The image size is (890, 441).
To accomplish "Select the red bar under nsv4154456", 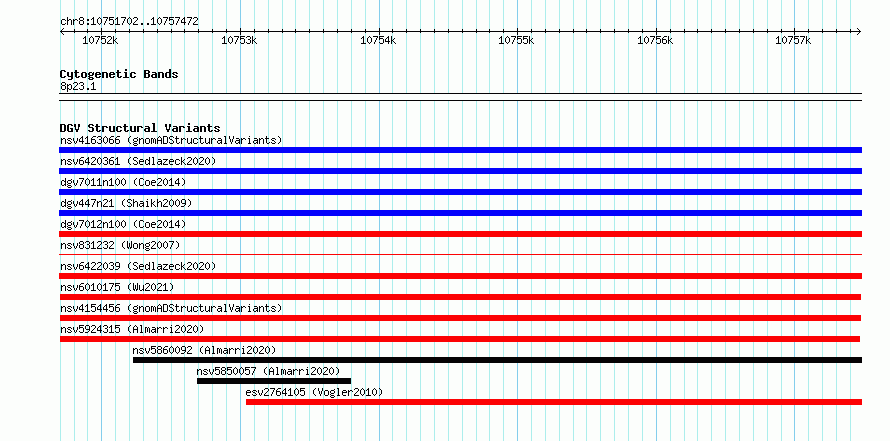I will tap(460, 318).
